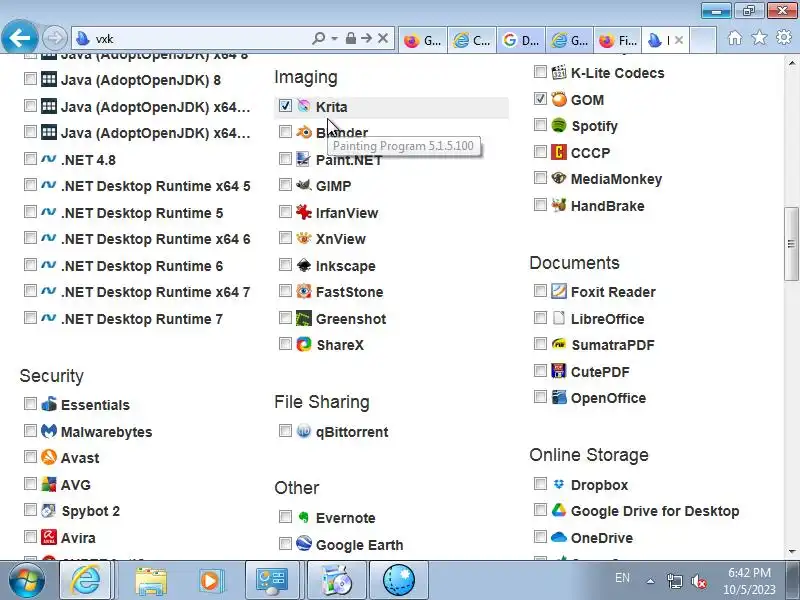Click the taskbar clock

pyautogui.click(x=749, y=581)
